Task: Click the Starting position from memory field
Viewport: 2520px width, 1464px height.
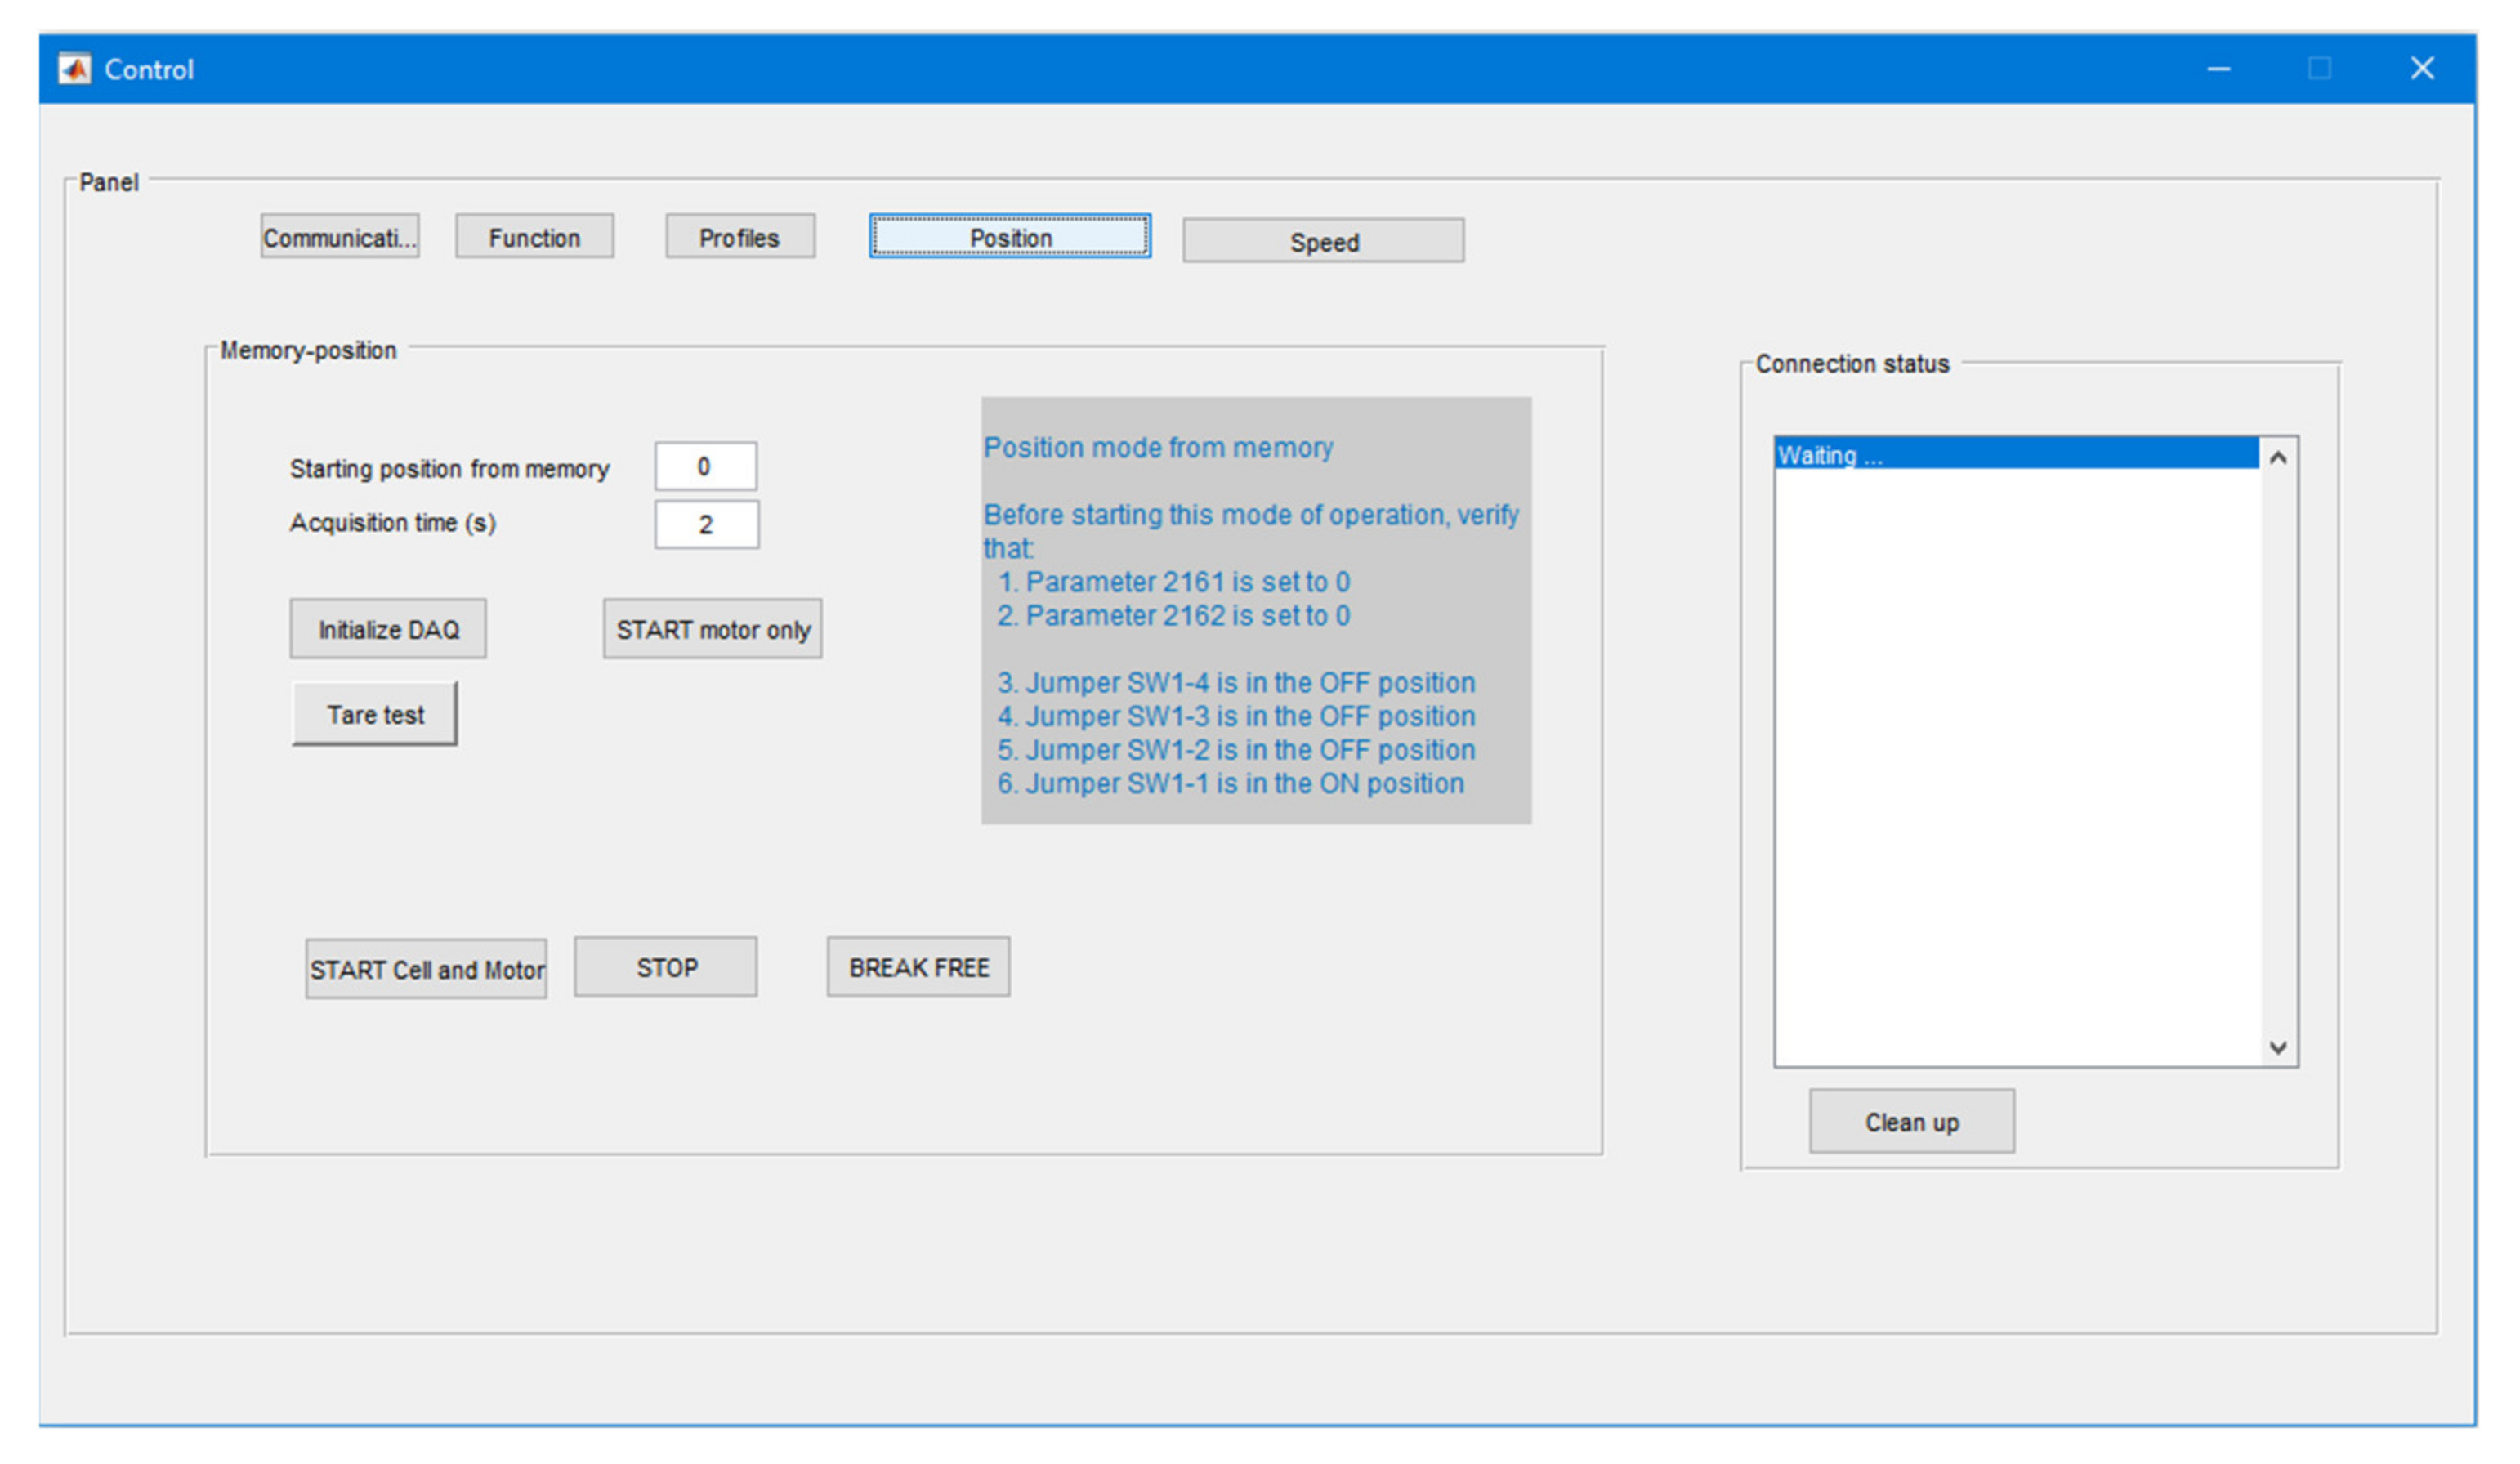Action: coord(705,467)
